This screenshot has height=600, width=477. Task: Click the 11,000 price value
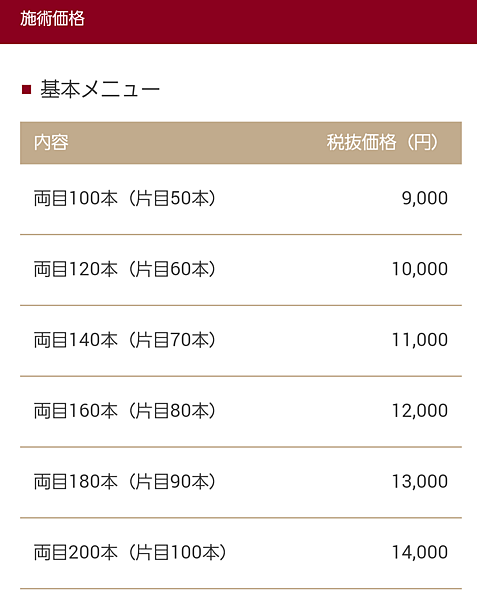coord(420,340)
